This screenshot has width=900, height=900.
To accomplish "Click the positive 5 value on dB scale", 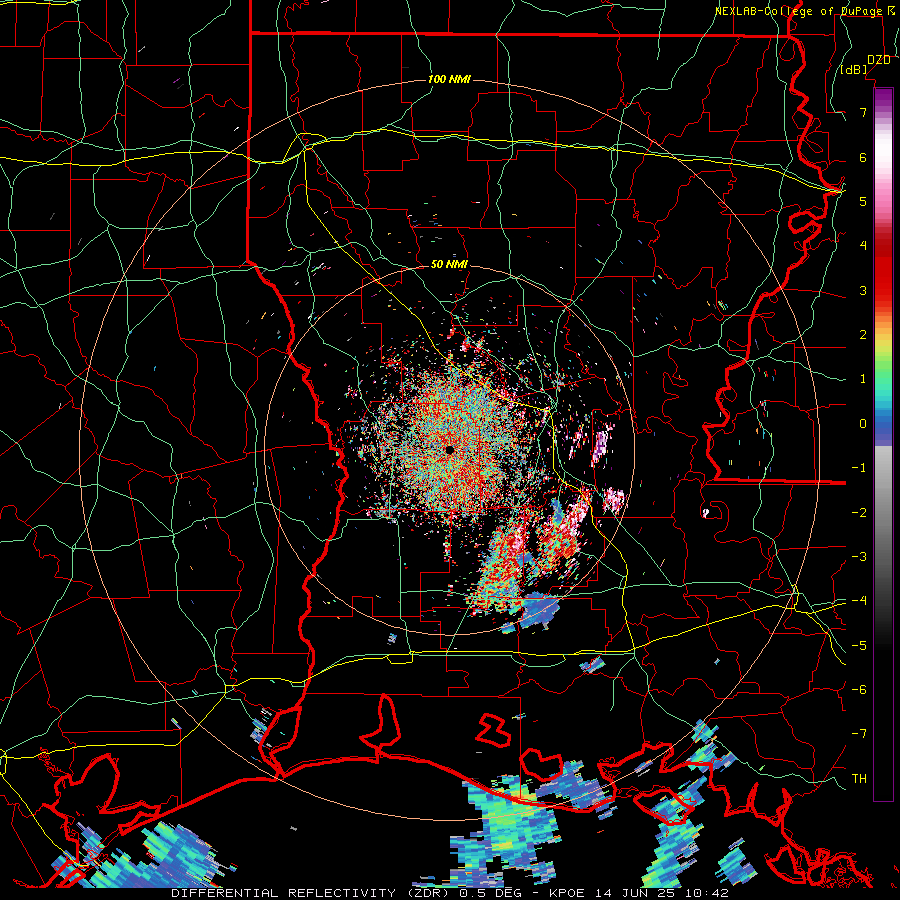I will click(x=863, y=201).
